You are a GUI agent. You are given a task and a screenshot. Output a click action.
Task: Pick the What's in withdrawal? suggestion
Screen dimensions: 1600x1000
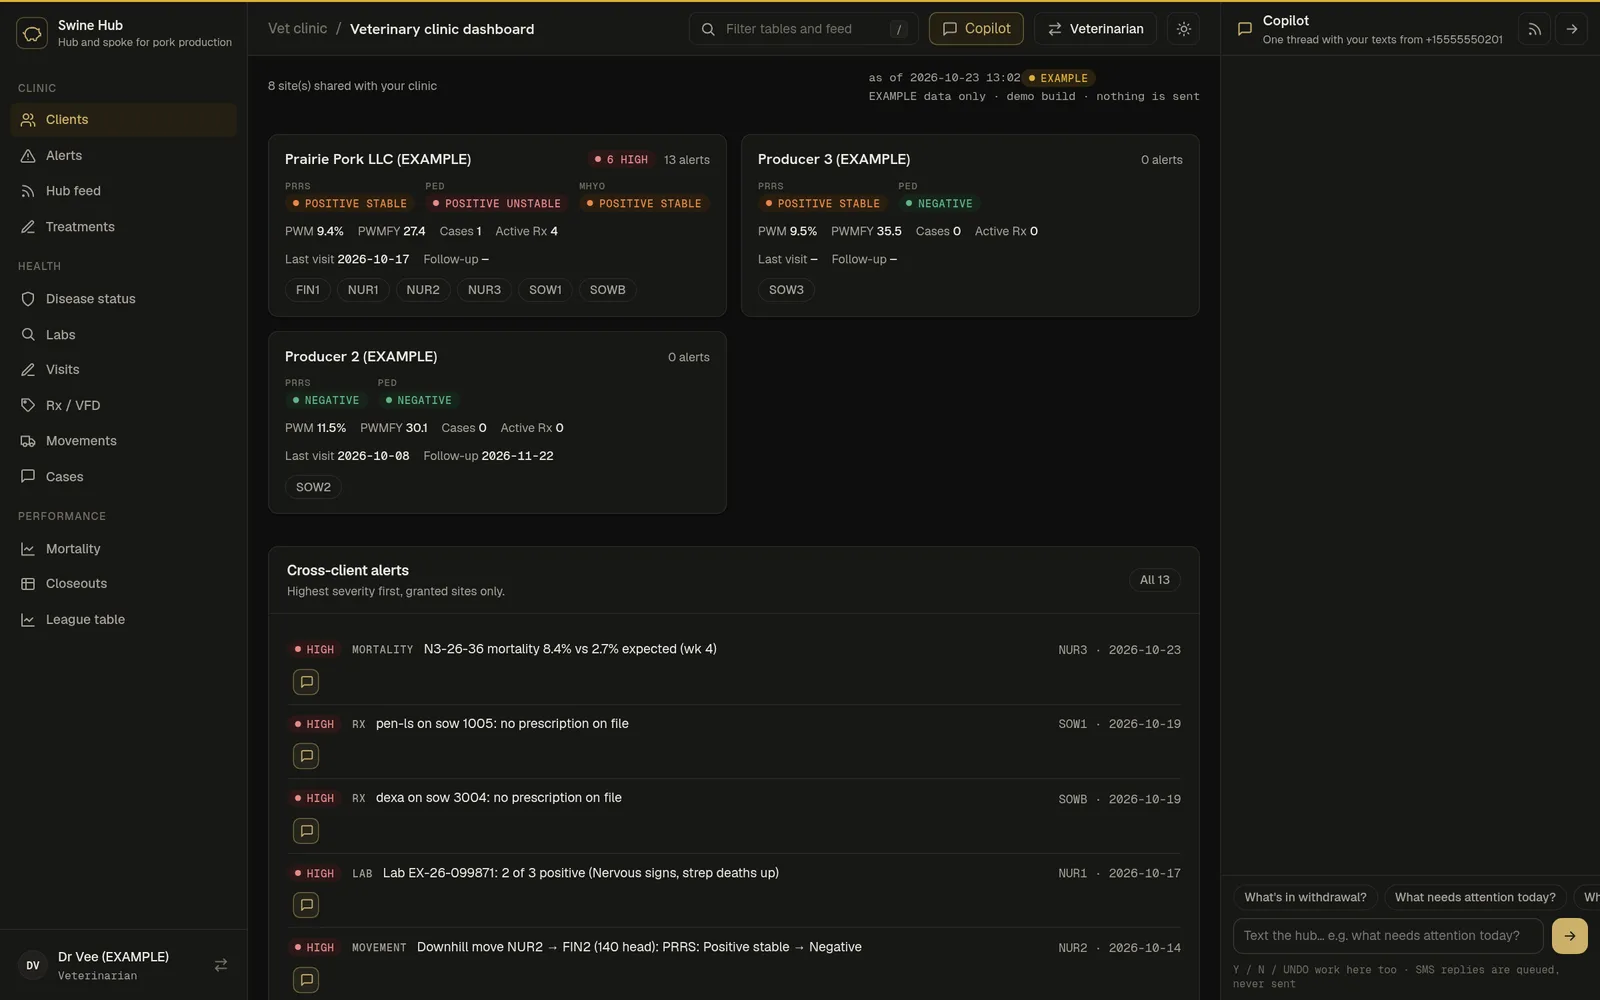1305,897
